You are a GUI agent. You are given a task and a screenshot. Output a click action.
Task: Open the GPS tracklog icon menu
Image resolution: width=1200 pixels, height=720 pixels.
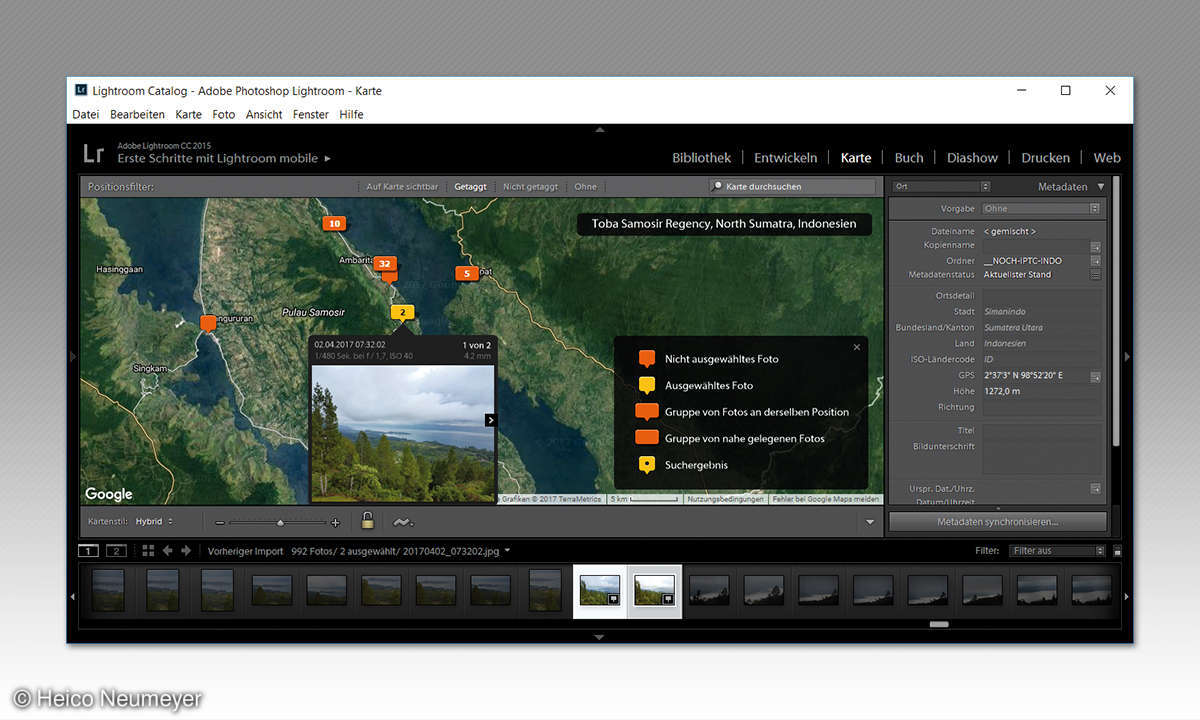click(402, 522)
